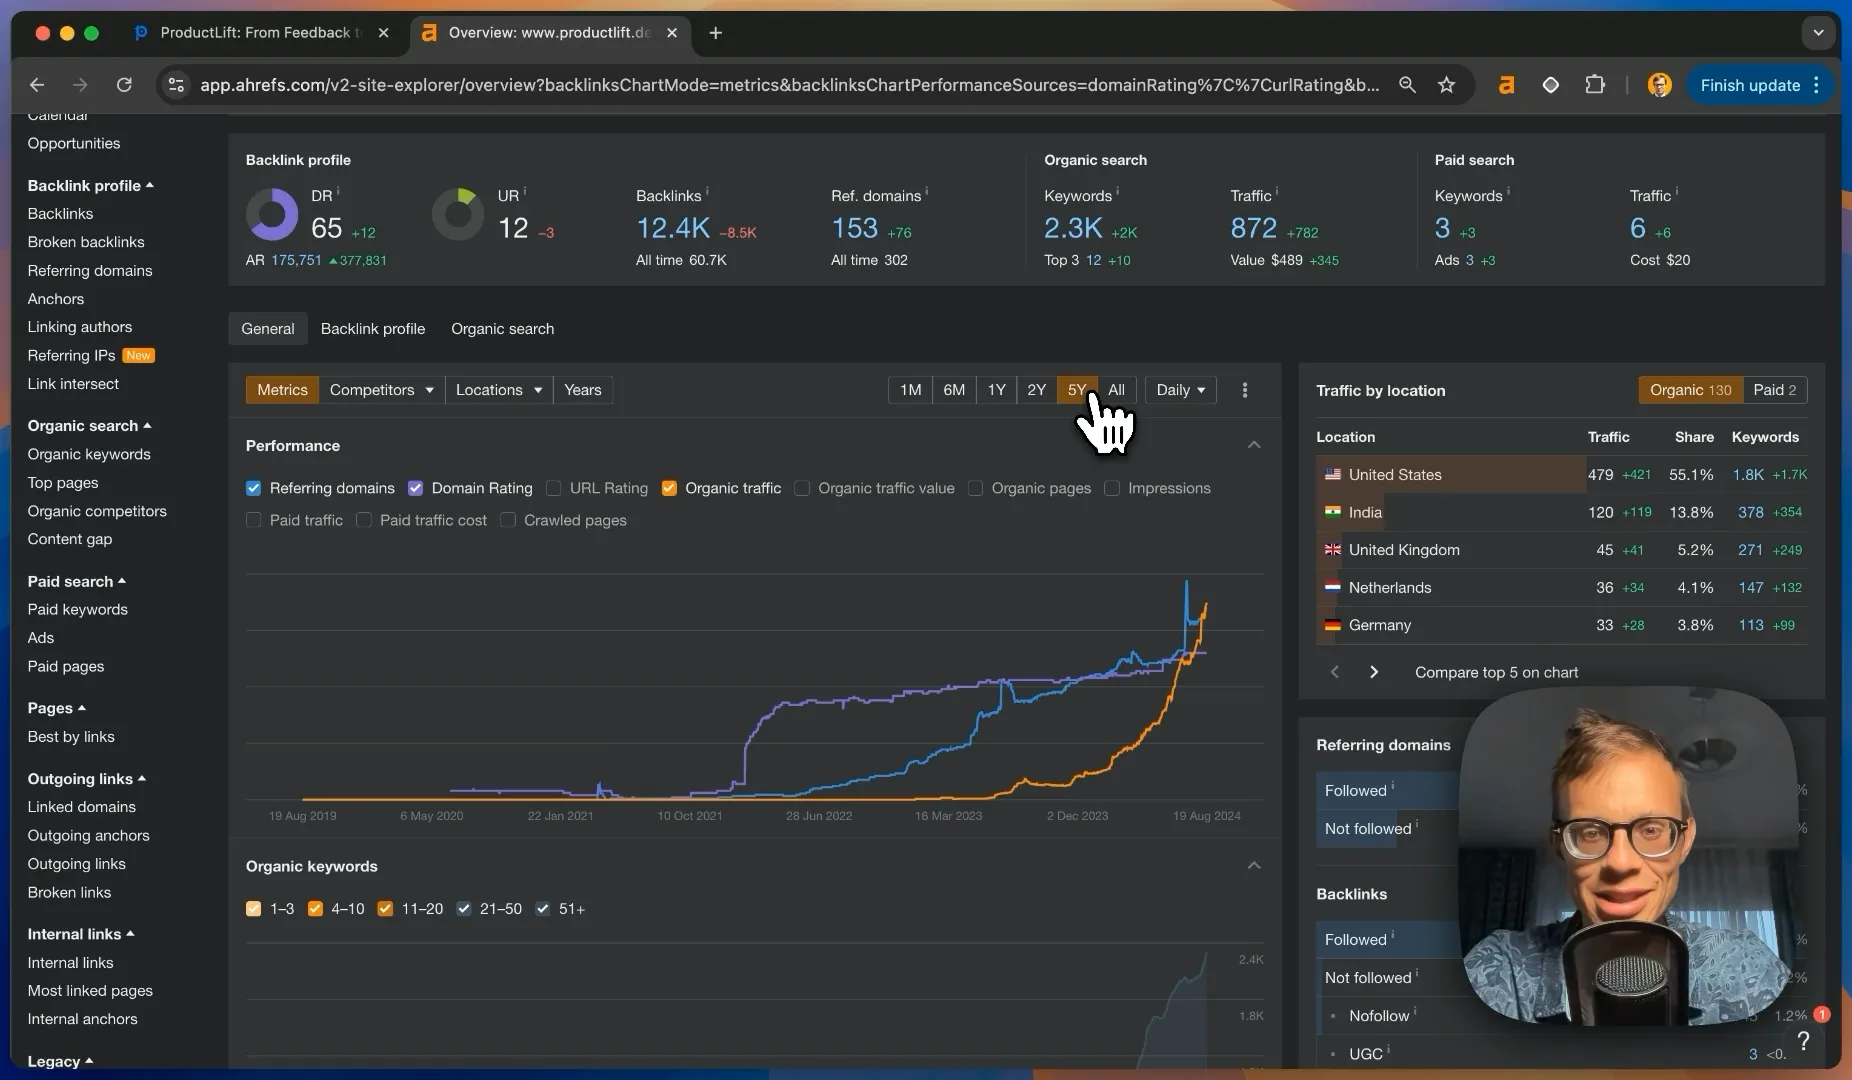Select the Paid 2 traffic tab

pyautogui.click(x=1774, y=390)
